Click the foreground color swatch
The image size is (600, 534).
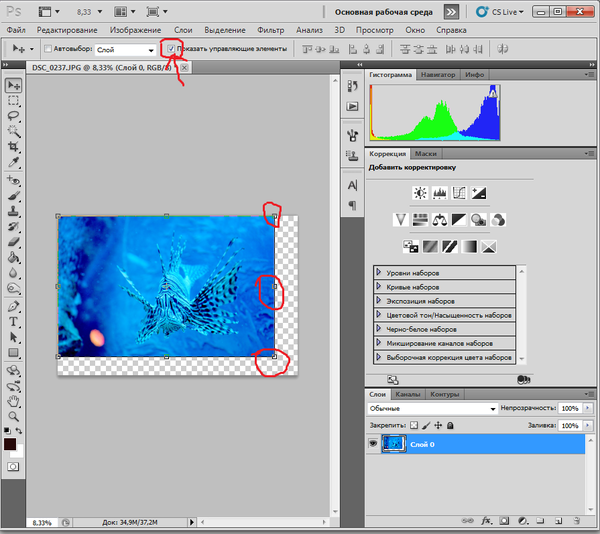pyautogui.click(x=10, y=443)
